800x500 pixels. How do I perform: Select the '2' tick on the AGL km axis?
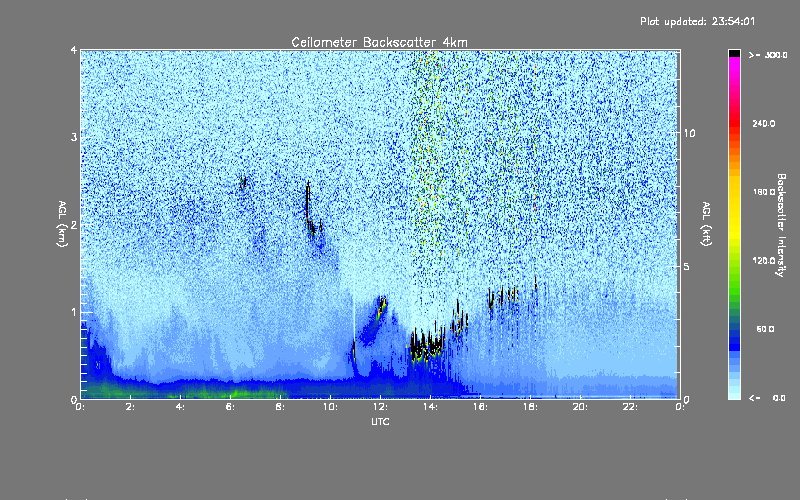click(x=74, y=224)
